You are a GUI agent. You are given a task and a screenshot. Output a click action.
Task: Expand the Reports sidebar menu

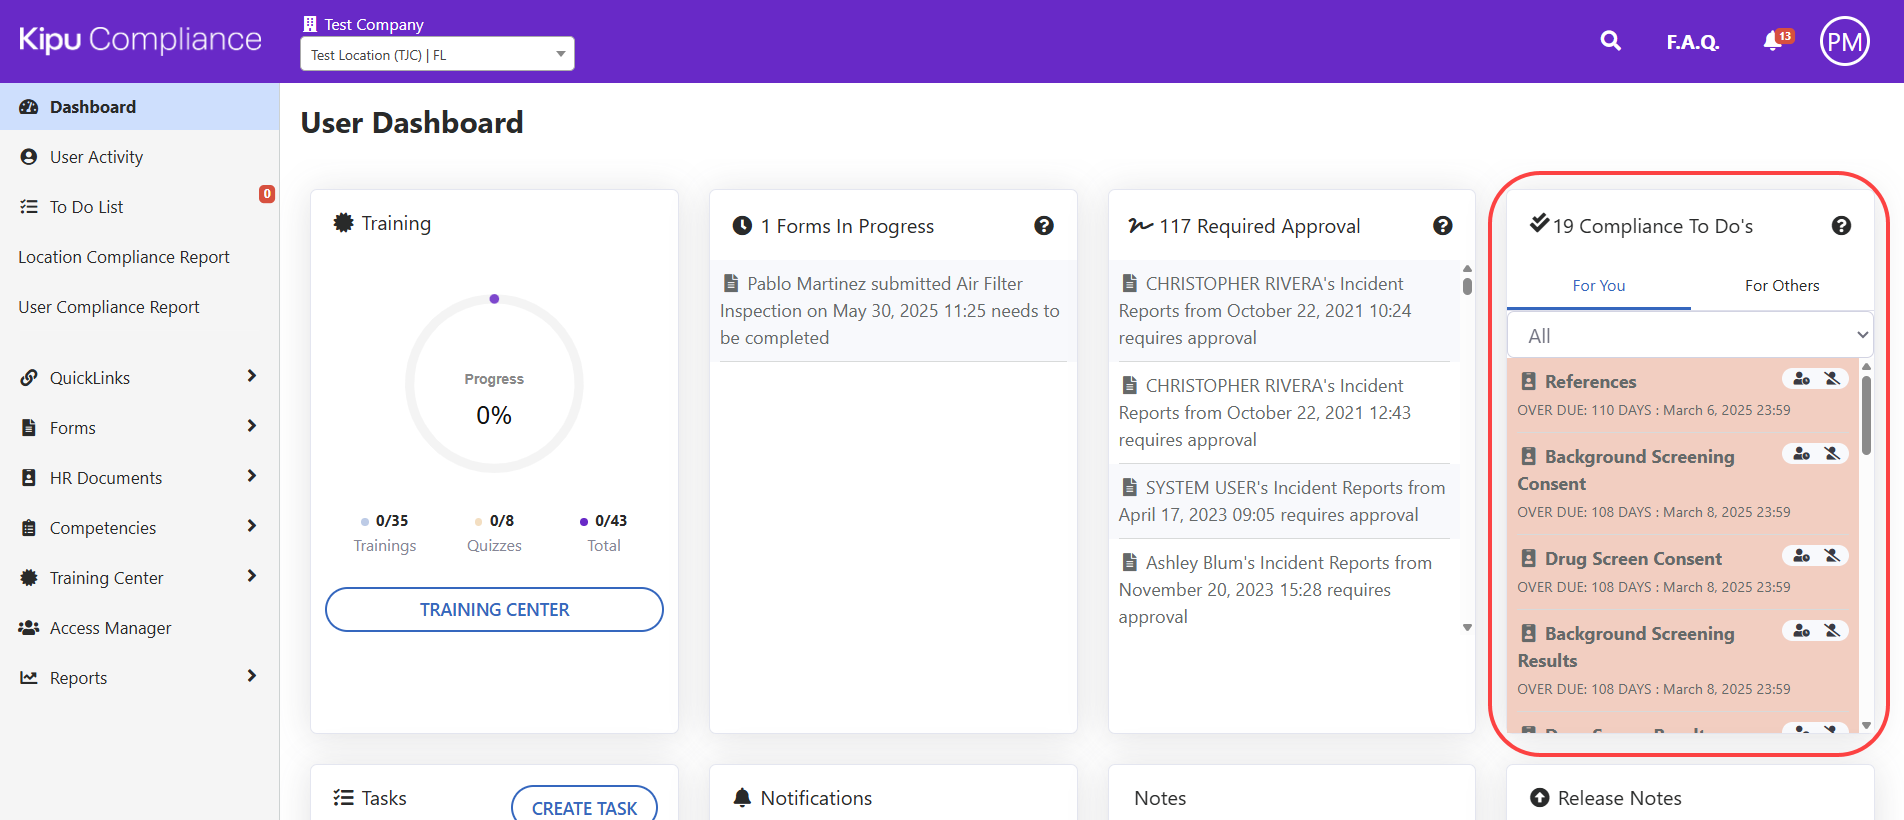pyautogui.click(x=139, y=678)
